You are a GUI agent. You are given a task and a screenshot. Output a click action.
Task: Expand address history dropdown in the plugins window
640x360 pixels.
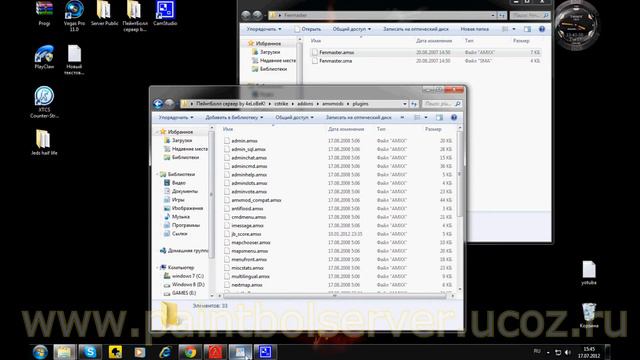pyautogui.click(x=404, y=104)
